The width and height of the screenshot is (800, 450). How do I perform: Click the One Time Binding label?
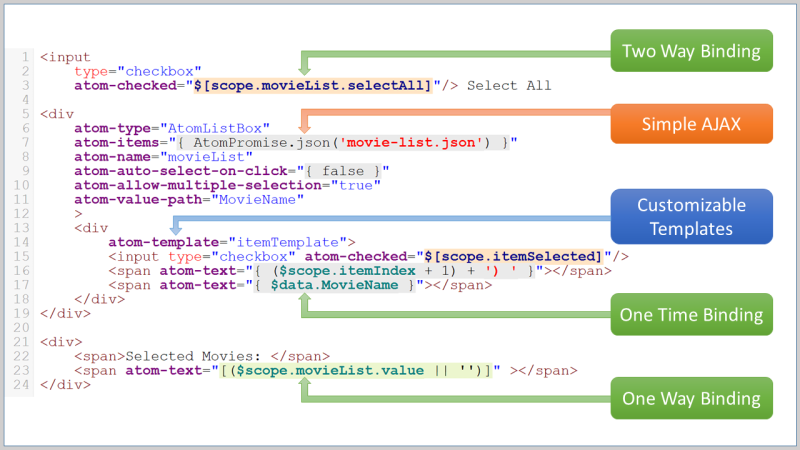pyautogui.click(x=690, y=316)
